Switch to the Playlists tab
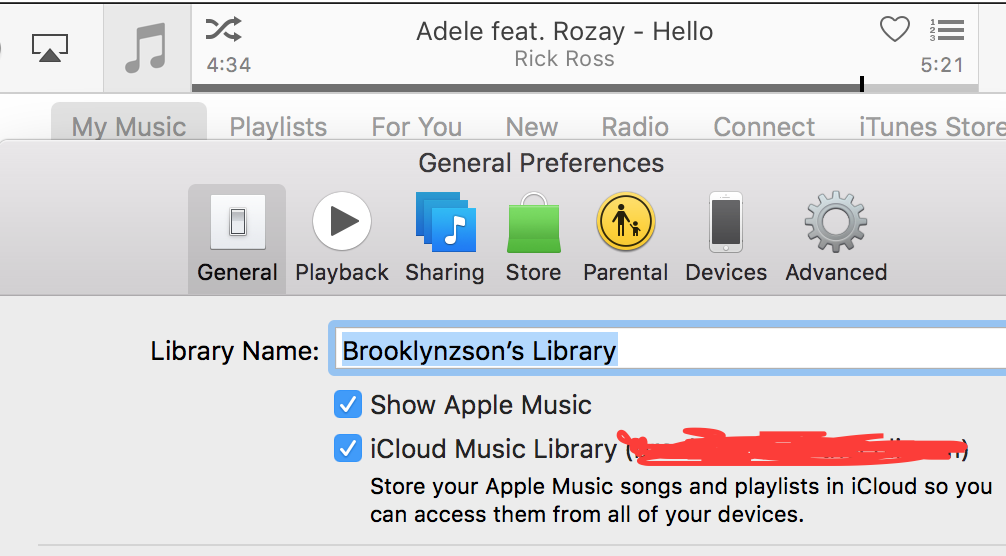The height and width of the screenshot is (556, 1006). pyautogui.click(x=278, y=127)
